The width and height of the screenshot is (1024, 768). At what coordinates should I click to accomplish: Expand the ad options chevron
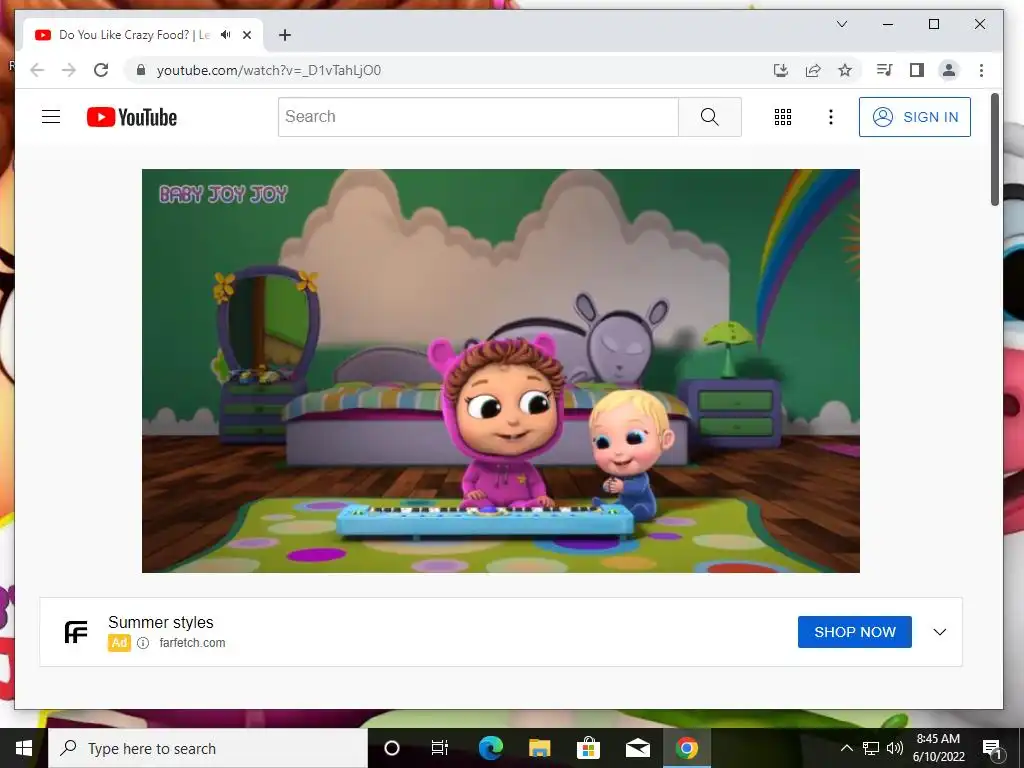(x=940, y=632)
